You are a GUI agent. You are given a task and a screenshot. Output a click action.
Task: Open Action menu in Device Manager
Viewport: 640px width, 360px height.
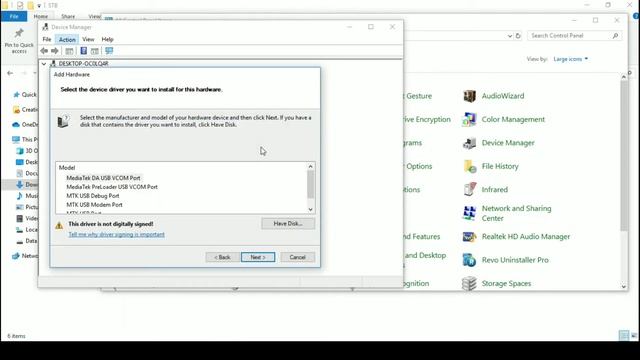67,40
